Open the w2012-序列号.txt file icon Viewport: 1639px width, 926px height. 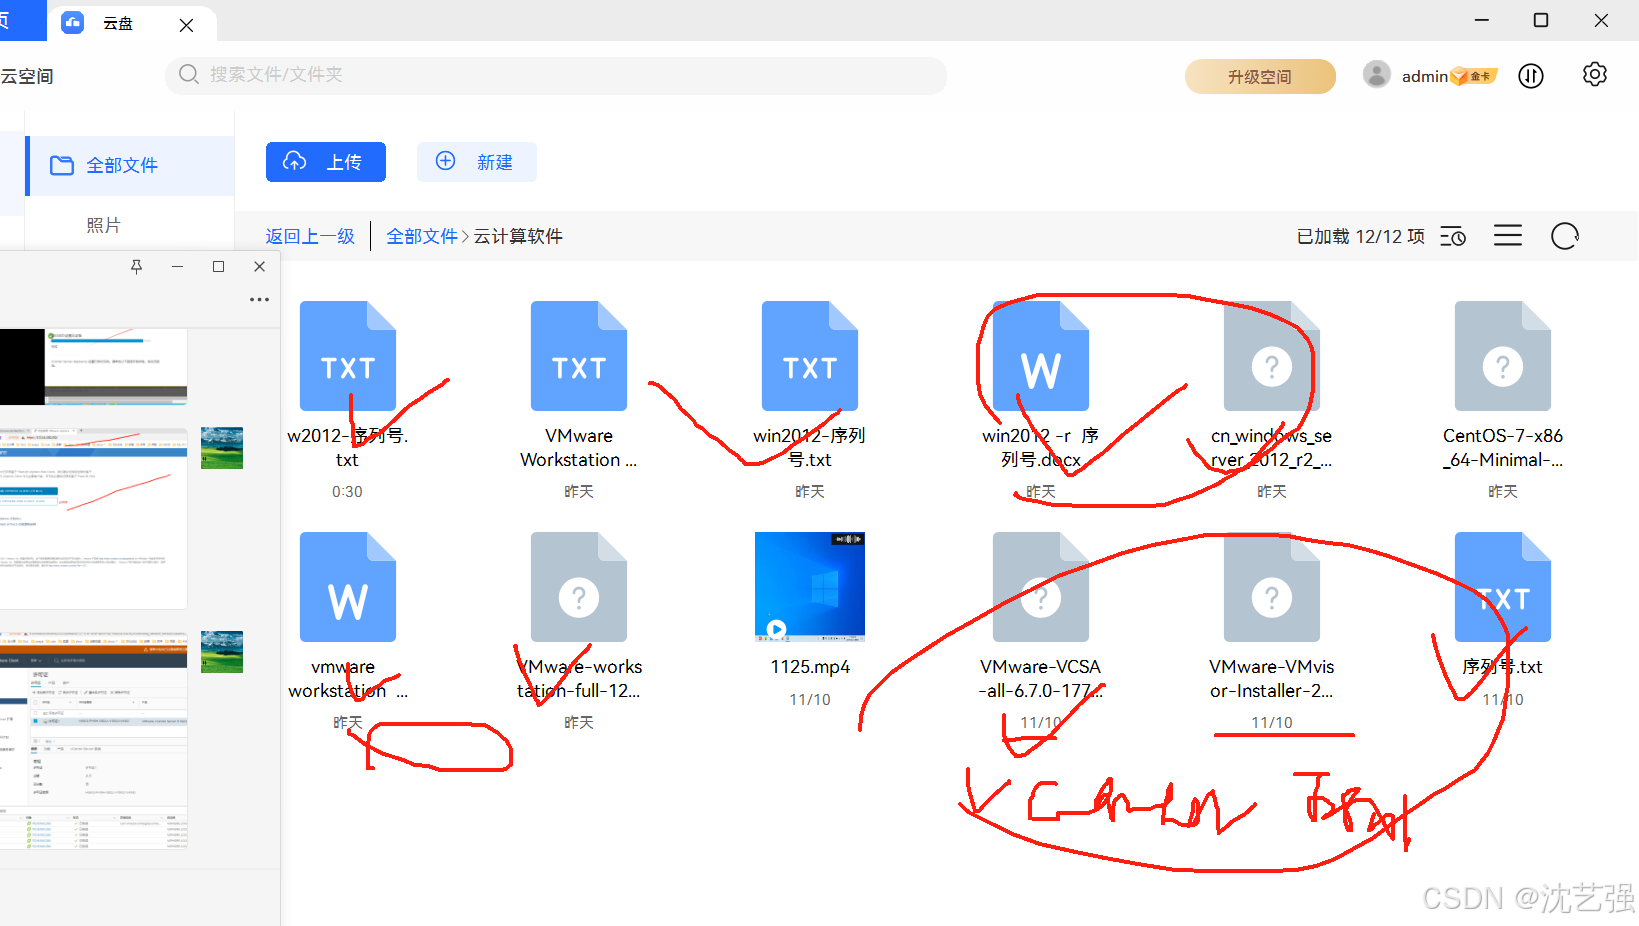[x=348, y=356]
